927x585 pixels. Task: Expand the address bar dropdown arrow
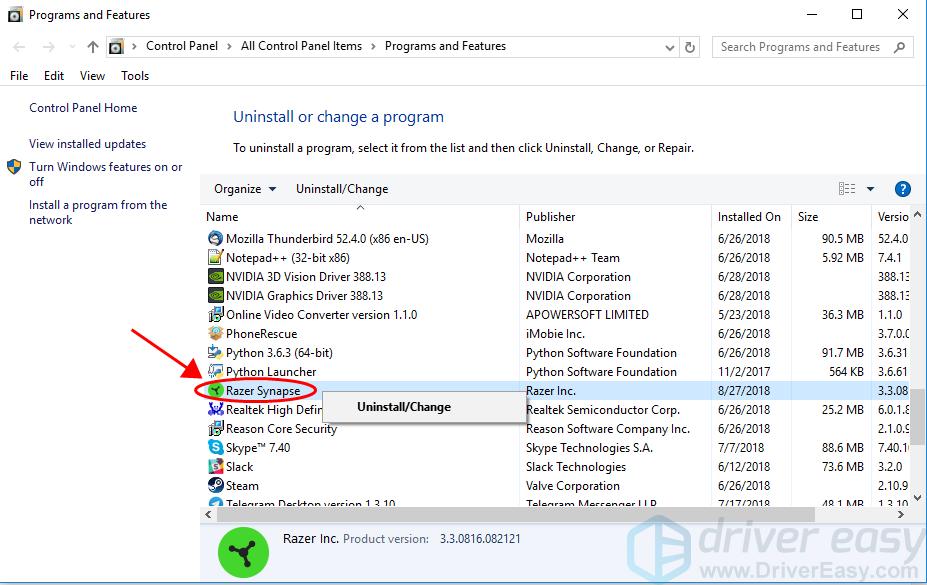(x=669, y=46)
